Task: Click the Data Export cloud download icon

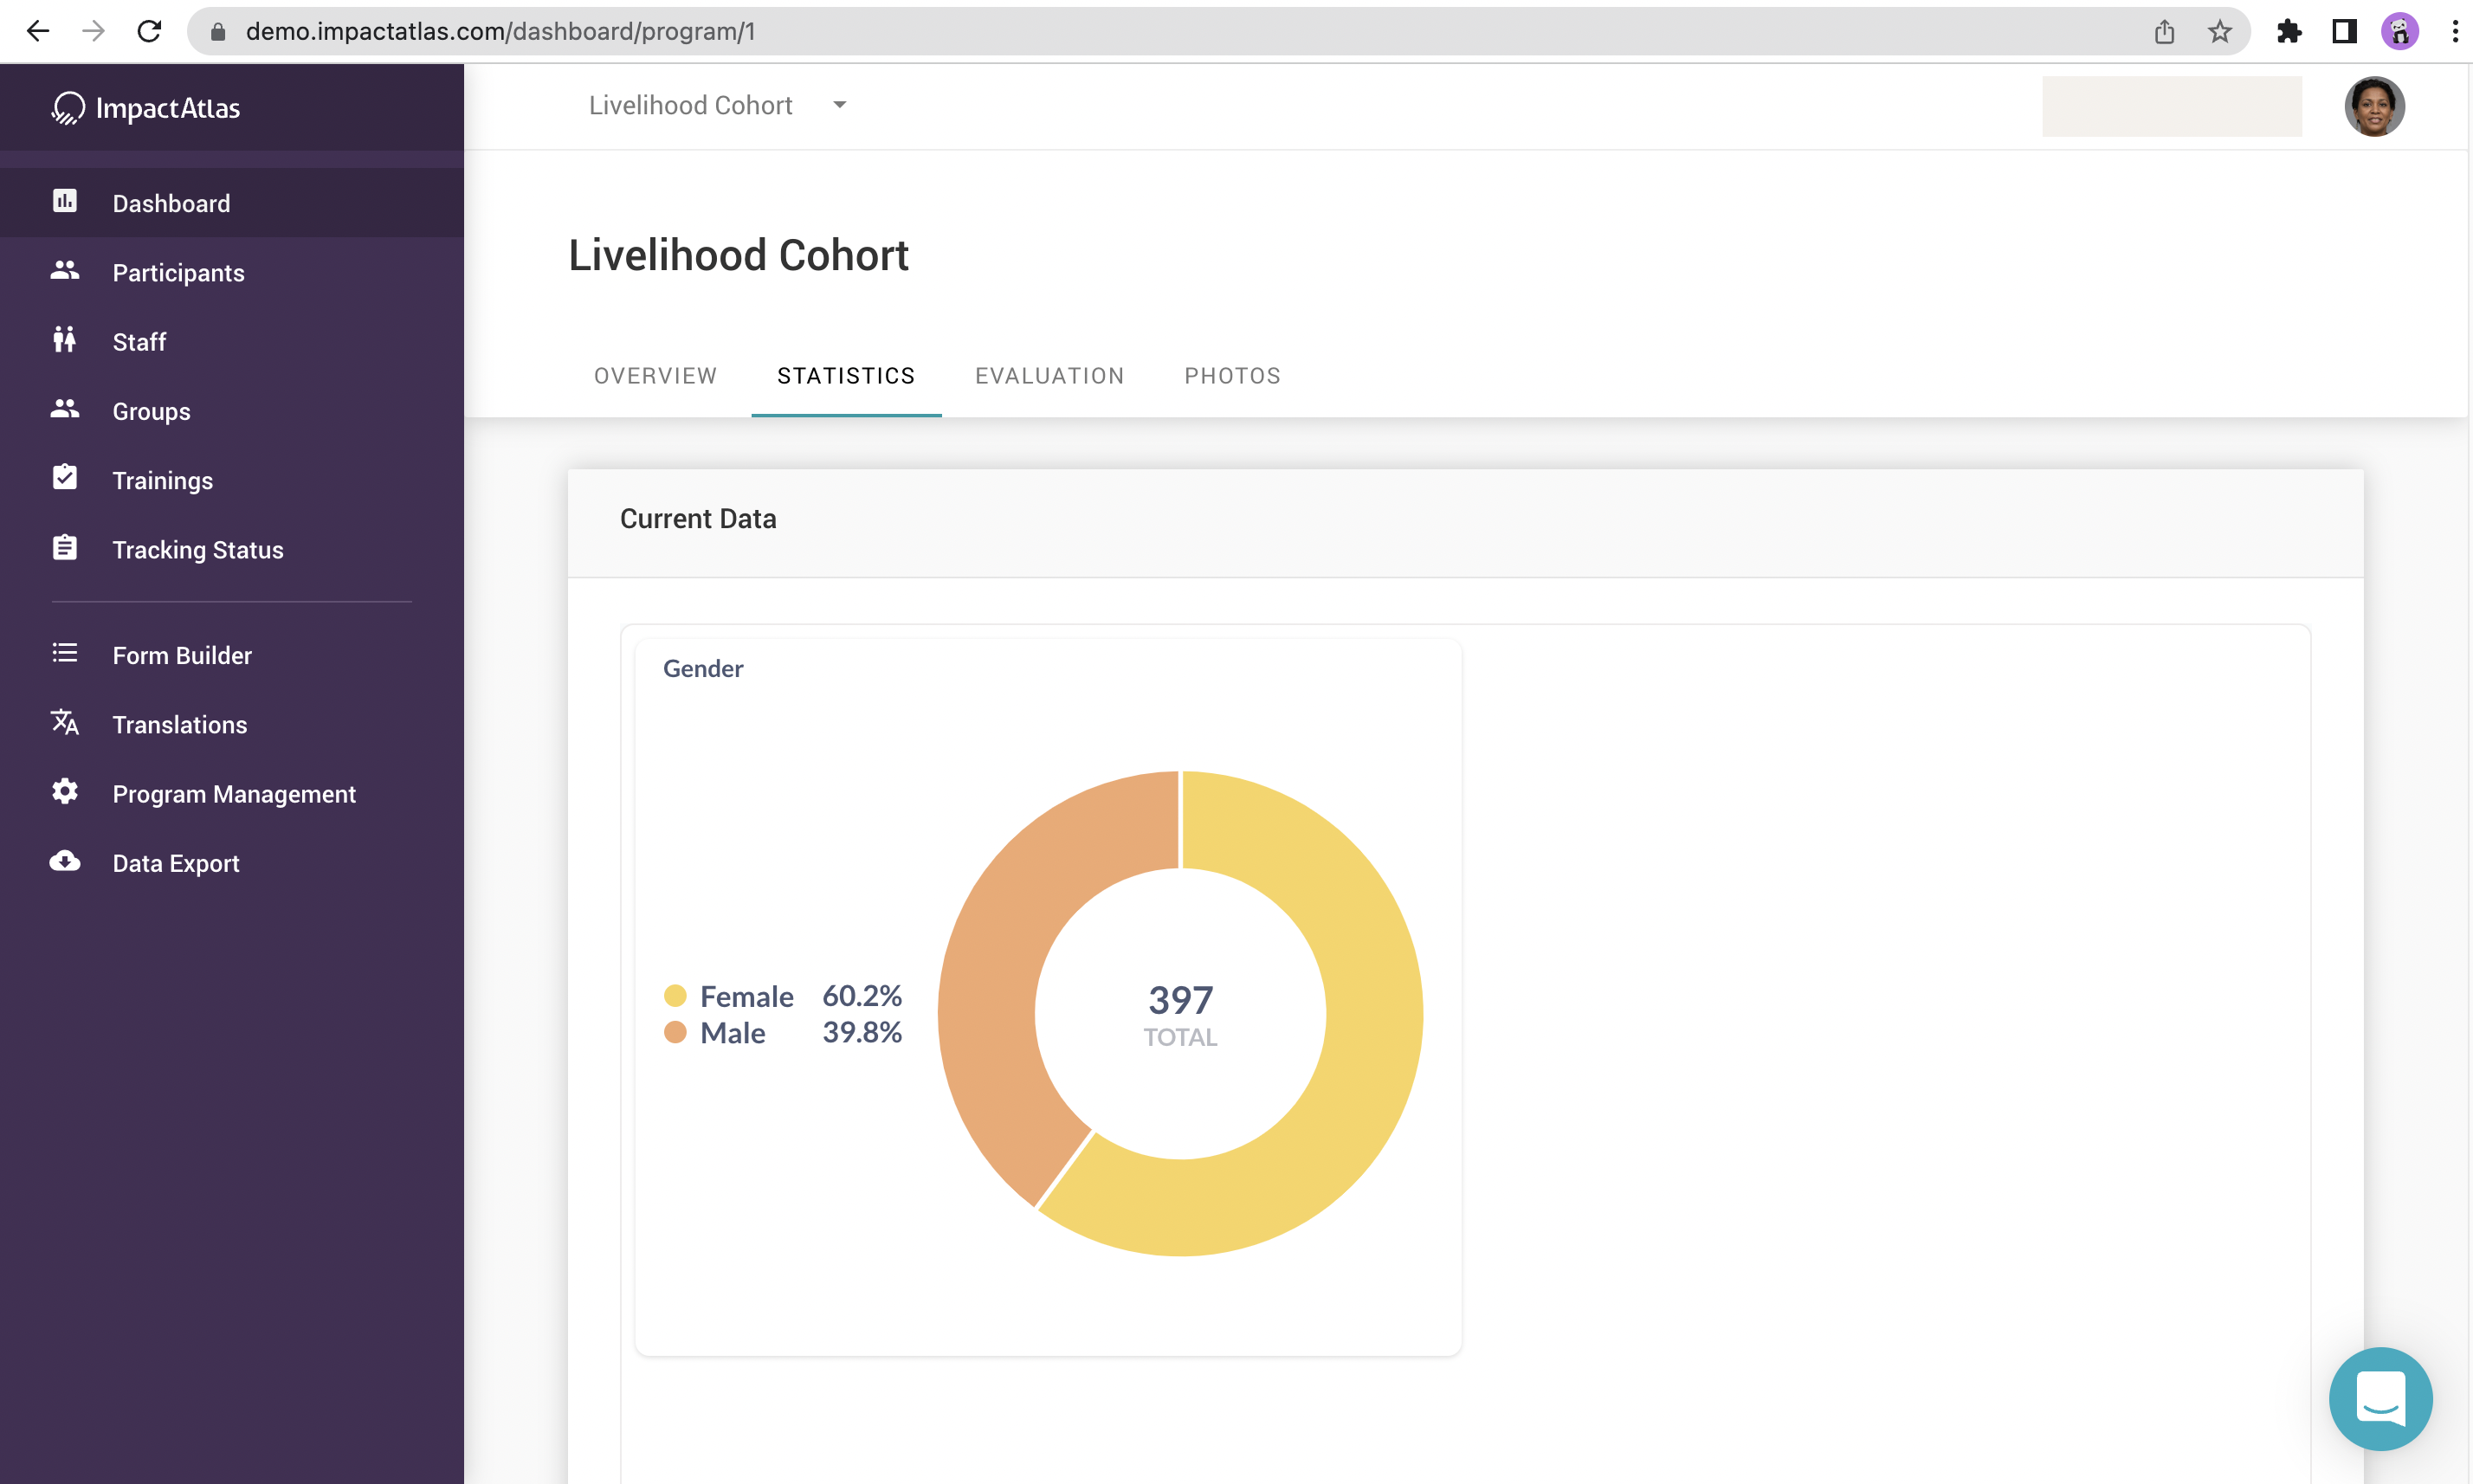Action: [65, 861]
